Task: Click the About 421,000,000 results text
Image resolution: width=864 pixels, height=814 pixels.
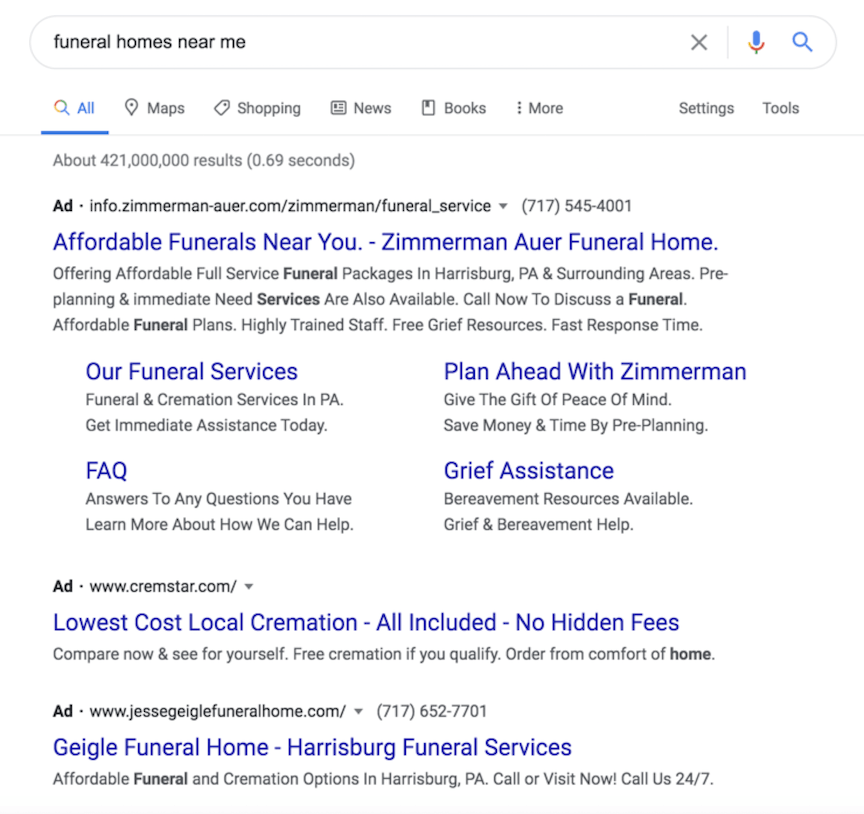Action: 204,160
